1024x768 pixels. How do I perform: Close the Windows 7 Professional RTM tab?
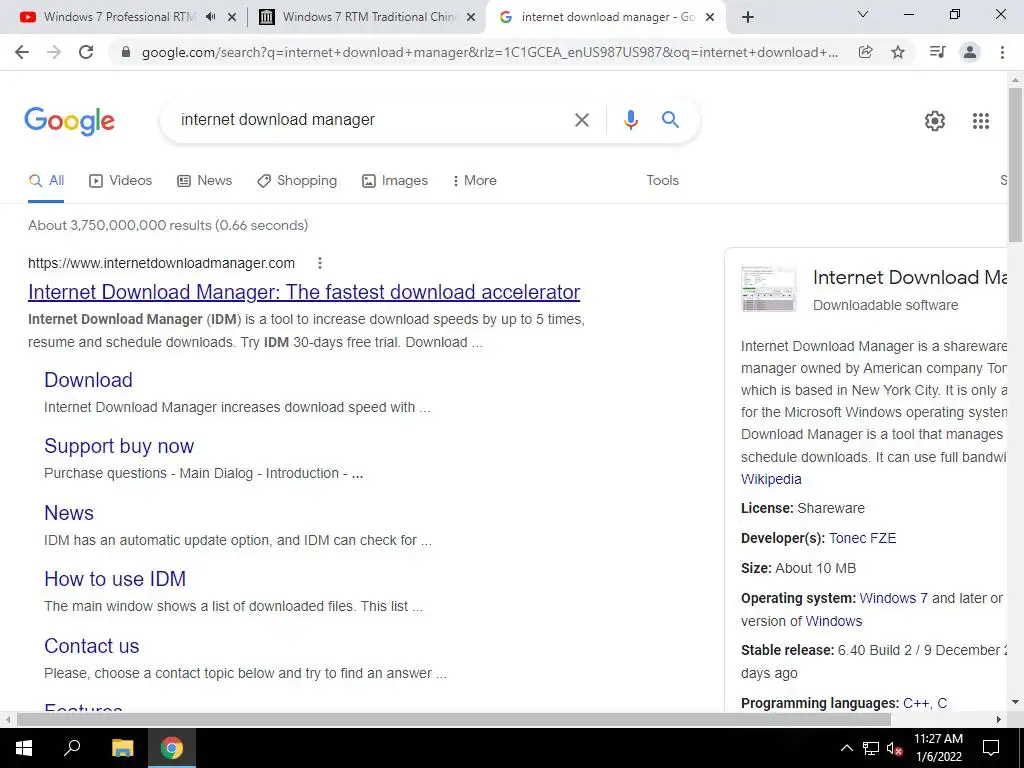coord(232,18)
